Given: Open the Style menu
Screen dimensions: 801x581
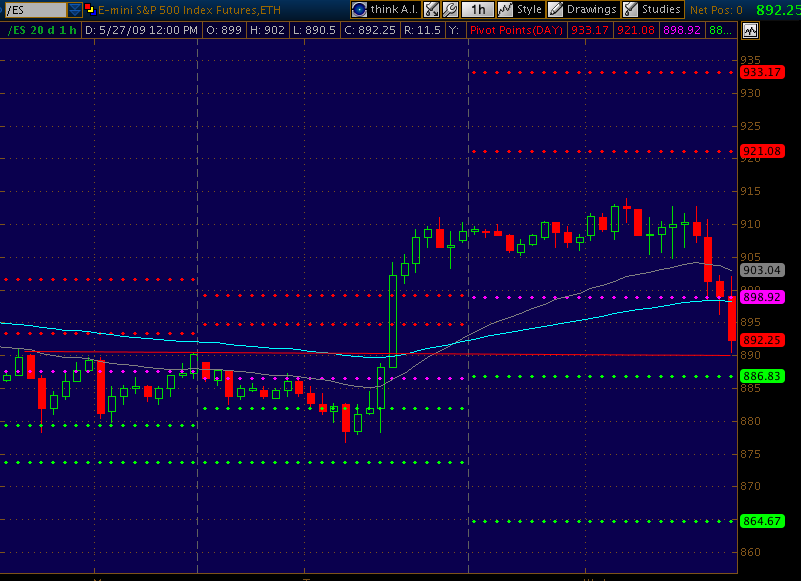Looking at the screenshot, I should [x=529, y=9].
